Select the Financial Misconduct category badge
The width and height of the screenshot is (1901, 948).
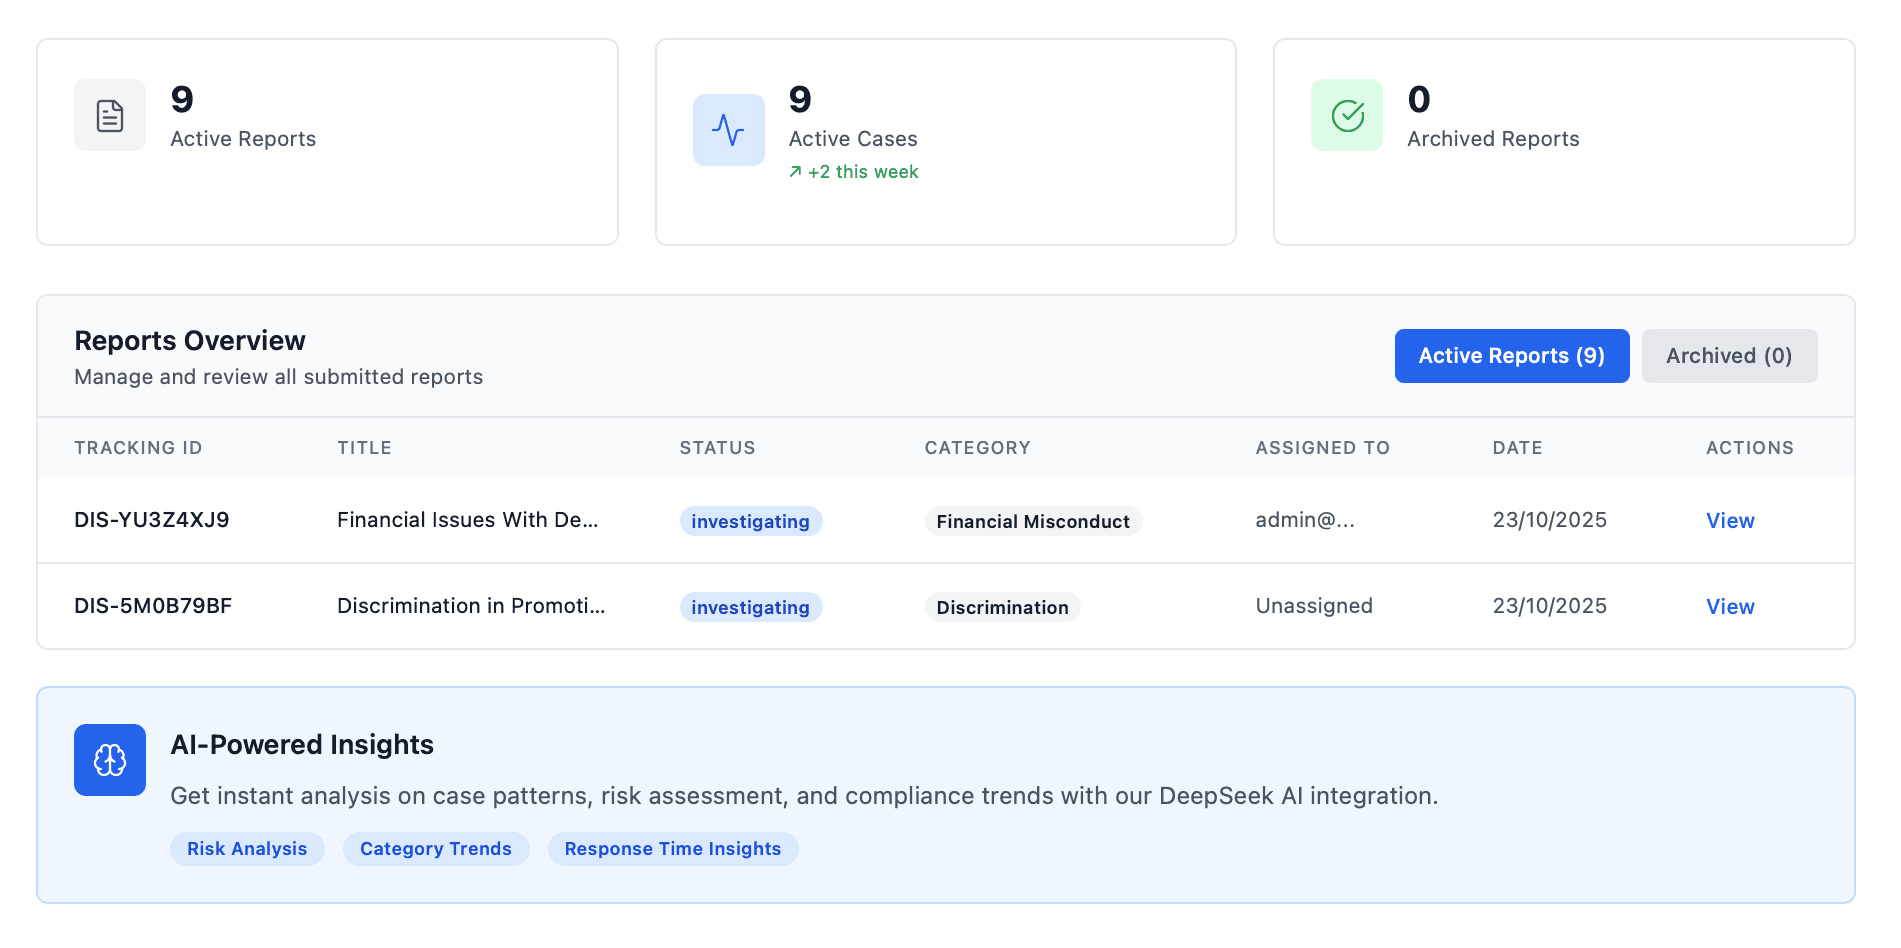[x=1032, y=520]
